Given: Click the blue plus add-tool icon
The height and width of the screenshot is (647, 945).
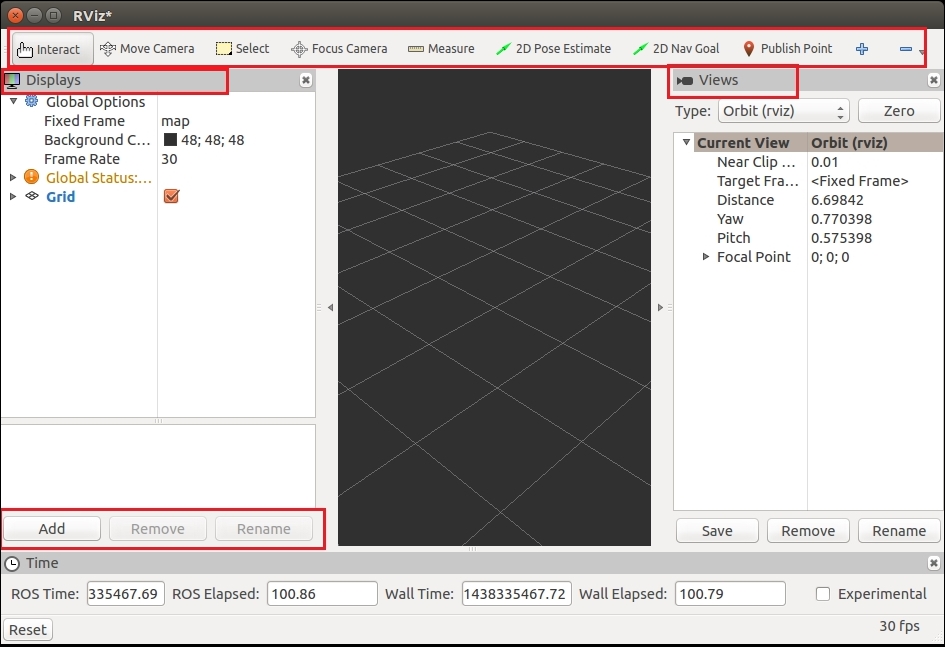Looking at the screenshot, I should pyautogui.click(x=862, y=49).
